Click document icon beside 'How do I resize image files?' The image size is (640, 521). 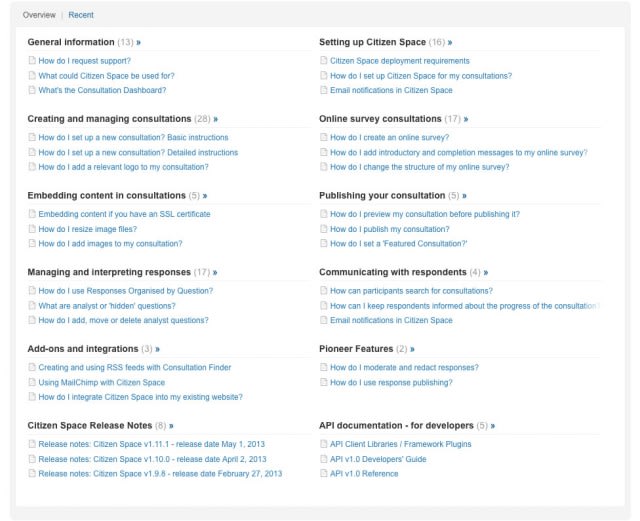click(x=32, y=229)
